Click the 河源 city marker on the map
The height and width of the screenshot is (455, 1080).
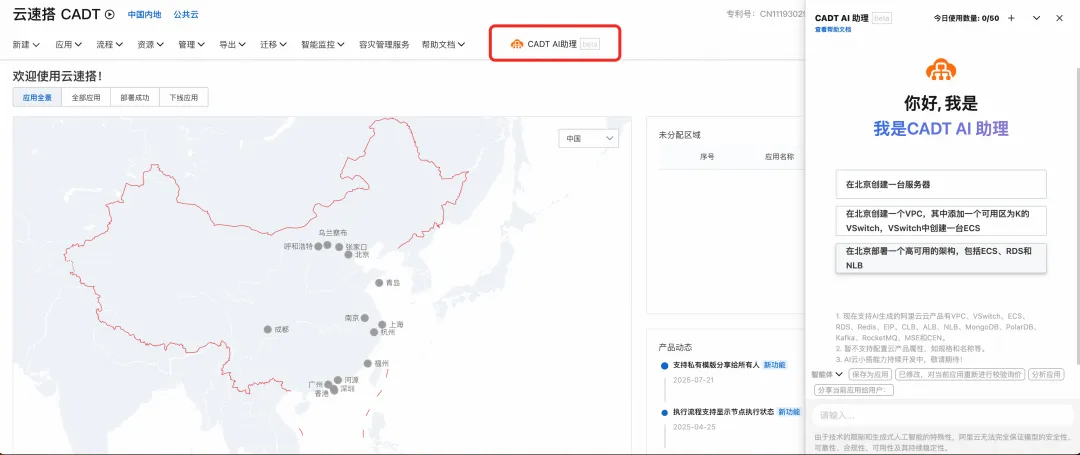pyautogui.click(x=338, y=379)
